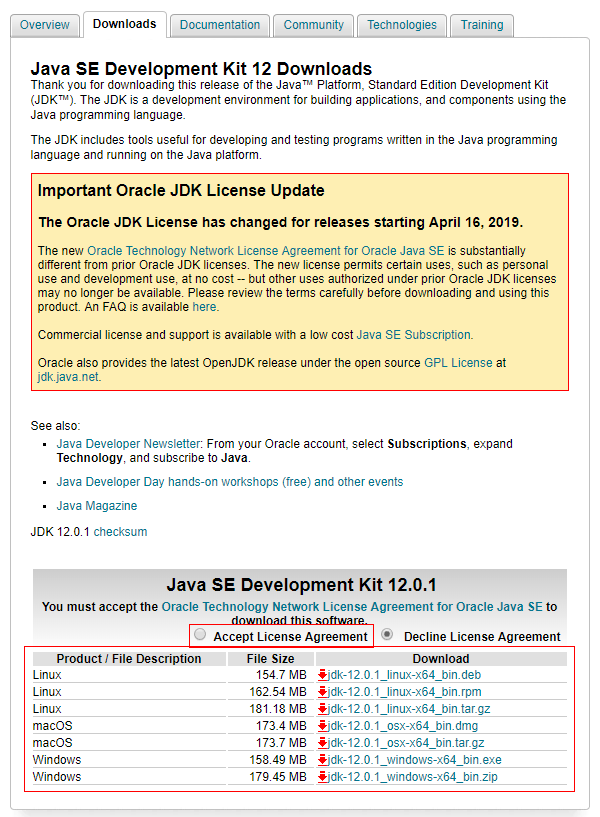Open the Downloads tab
This screenshot has width=600, height=817.
[124, 24]
